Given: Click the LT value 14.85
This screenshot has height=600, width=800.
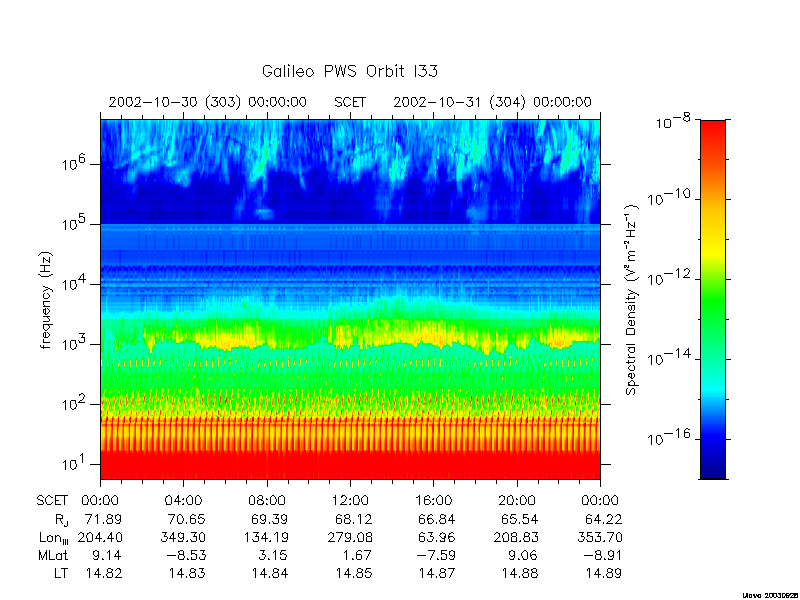Looking at the screenshot, I should (354, 573).
